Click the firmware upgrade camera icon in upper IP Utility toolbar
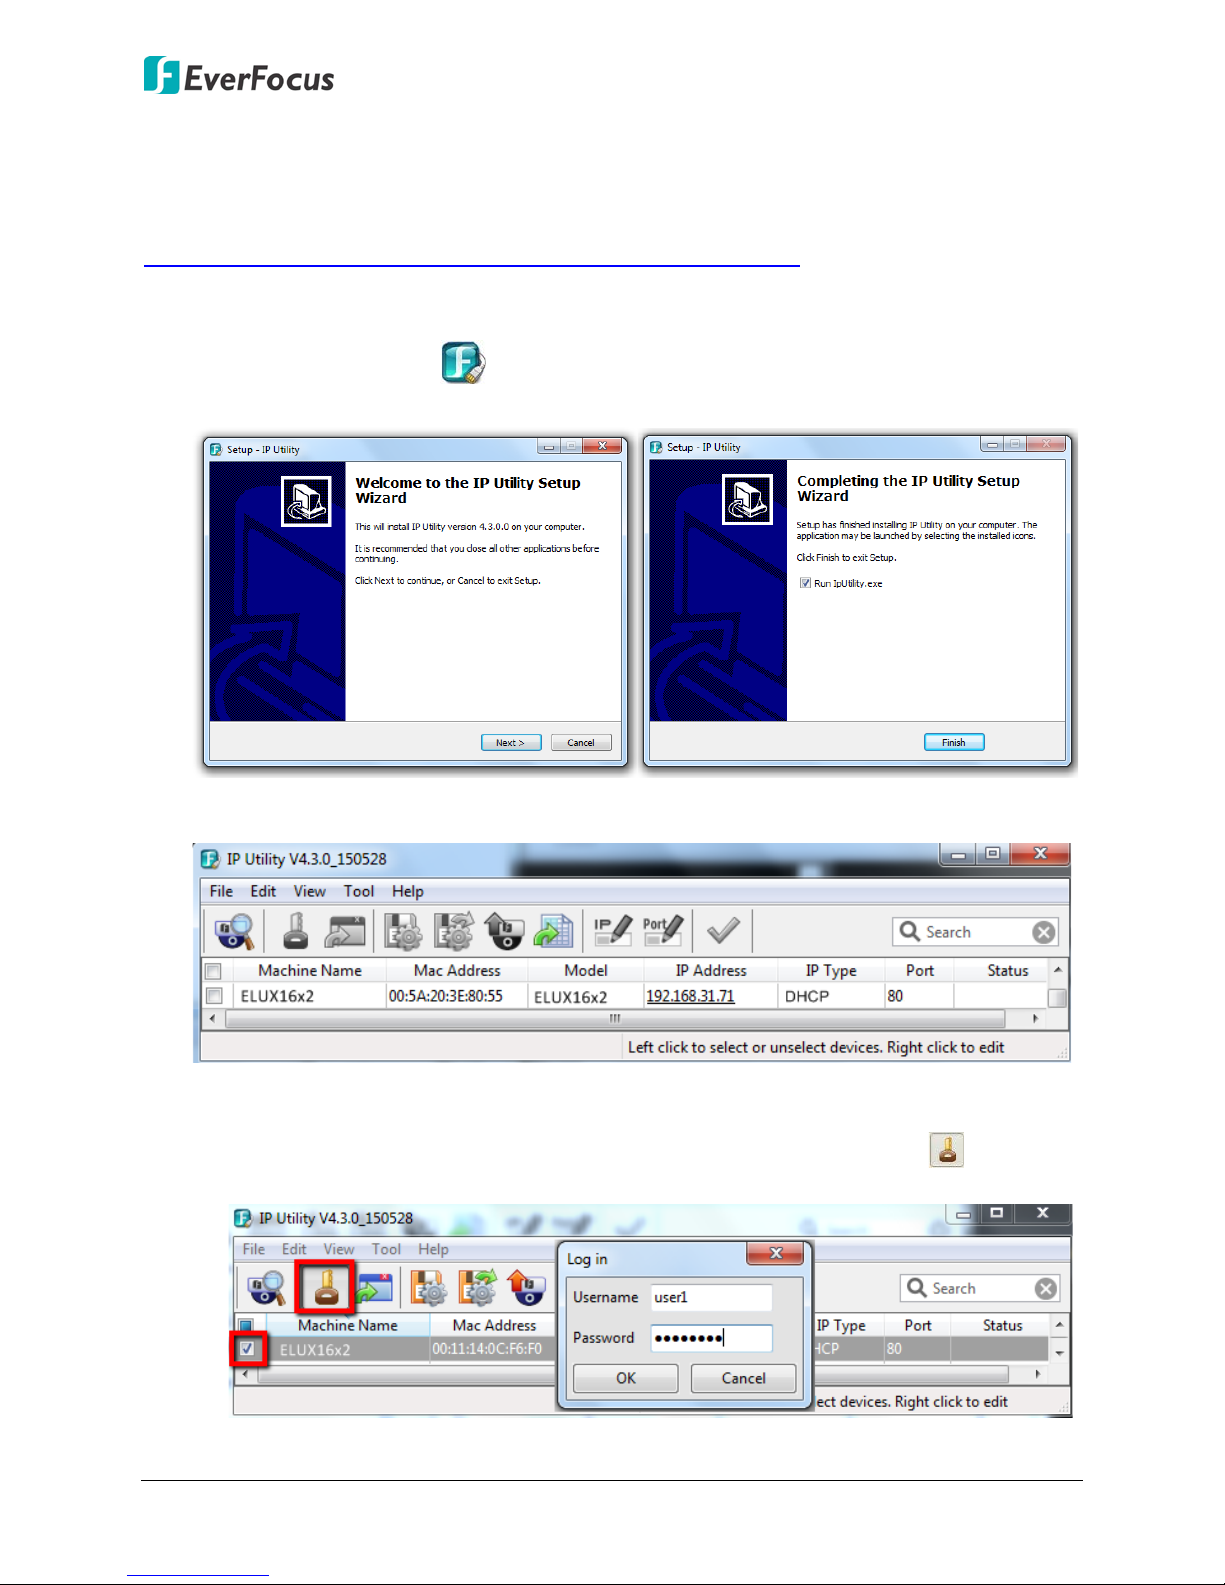Screen dimensions: 1225x1585 [x=504, y=931]
